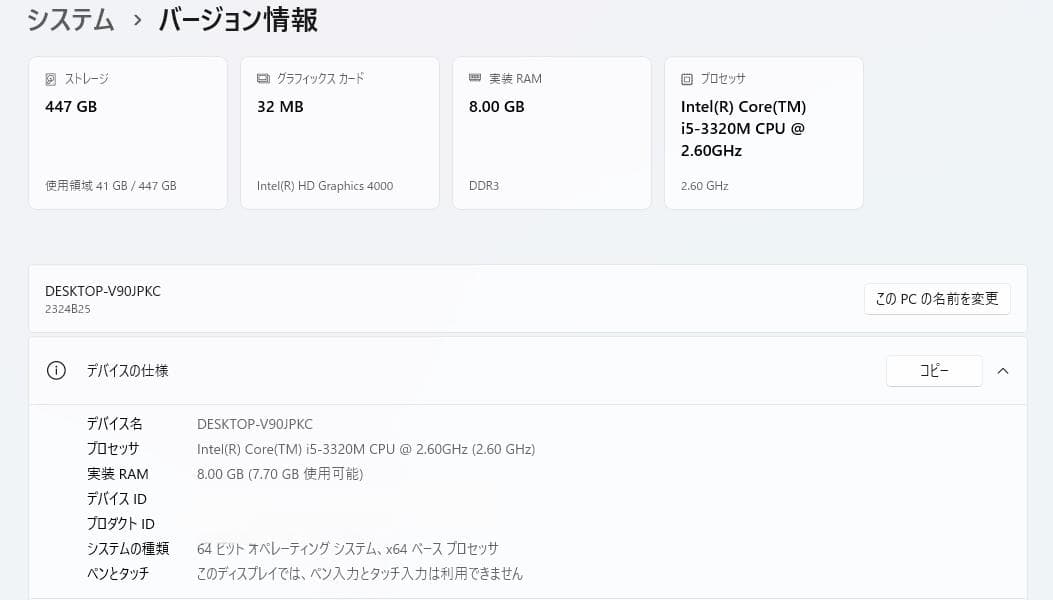The width and height of the screenshot is (1053, 600).
Task: Click the processor icon above Intel(R) Core(TM)
Action: [686, 78]
